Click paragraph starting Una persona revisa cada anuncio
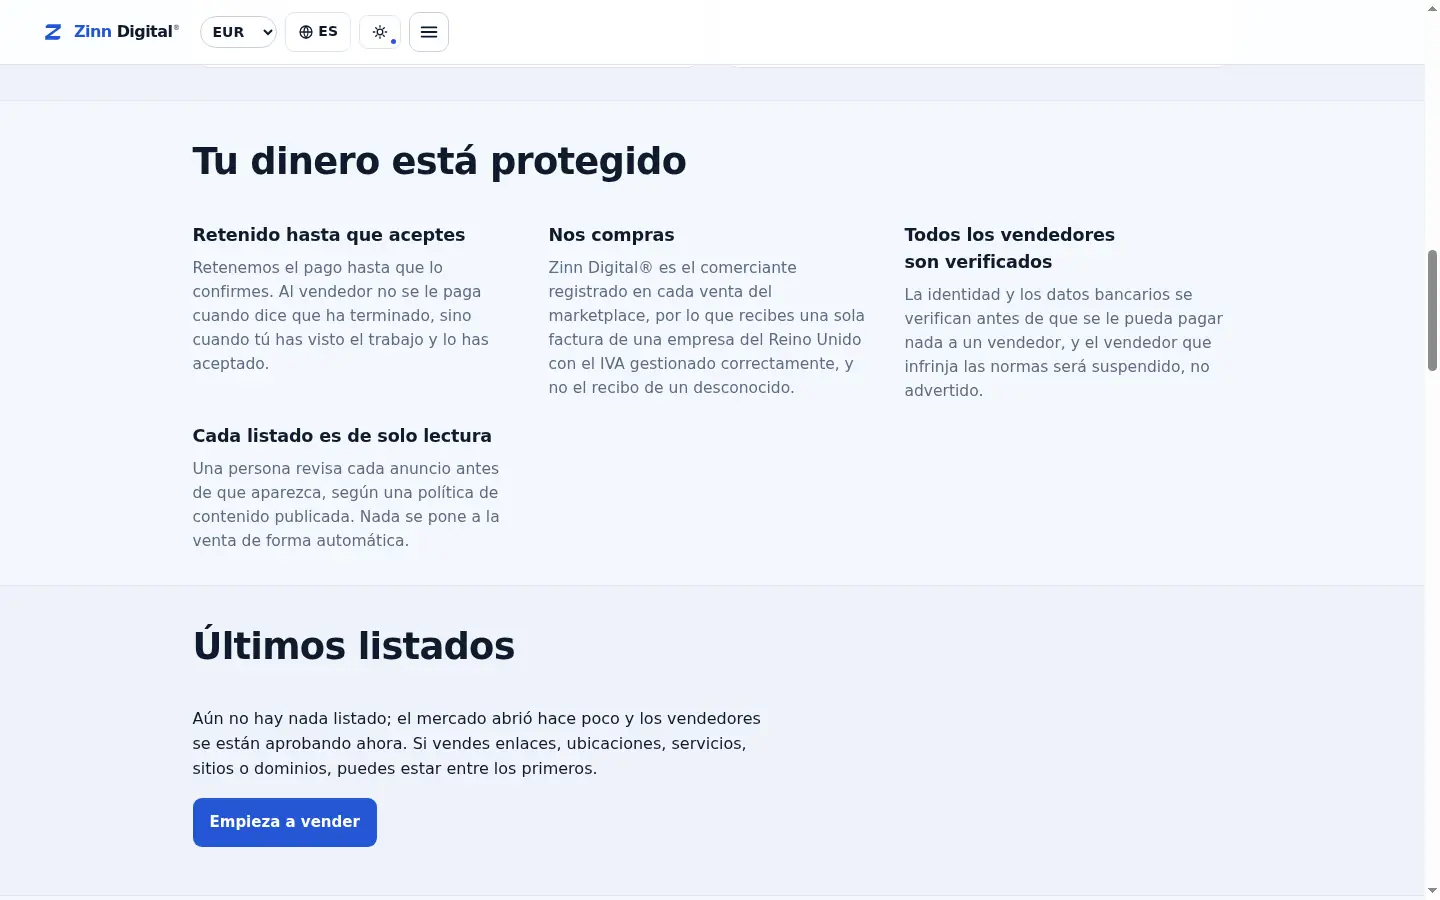 coord(347,505)
